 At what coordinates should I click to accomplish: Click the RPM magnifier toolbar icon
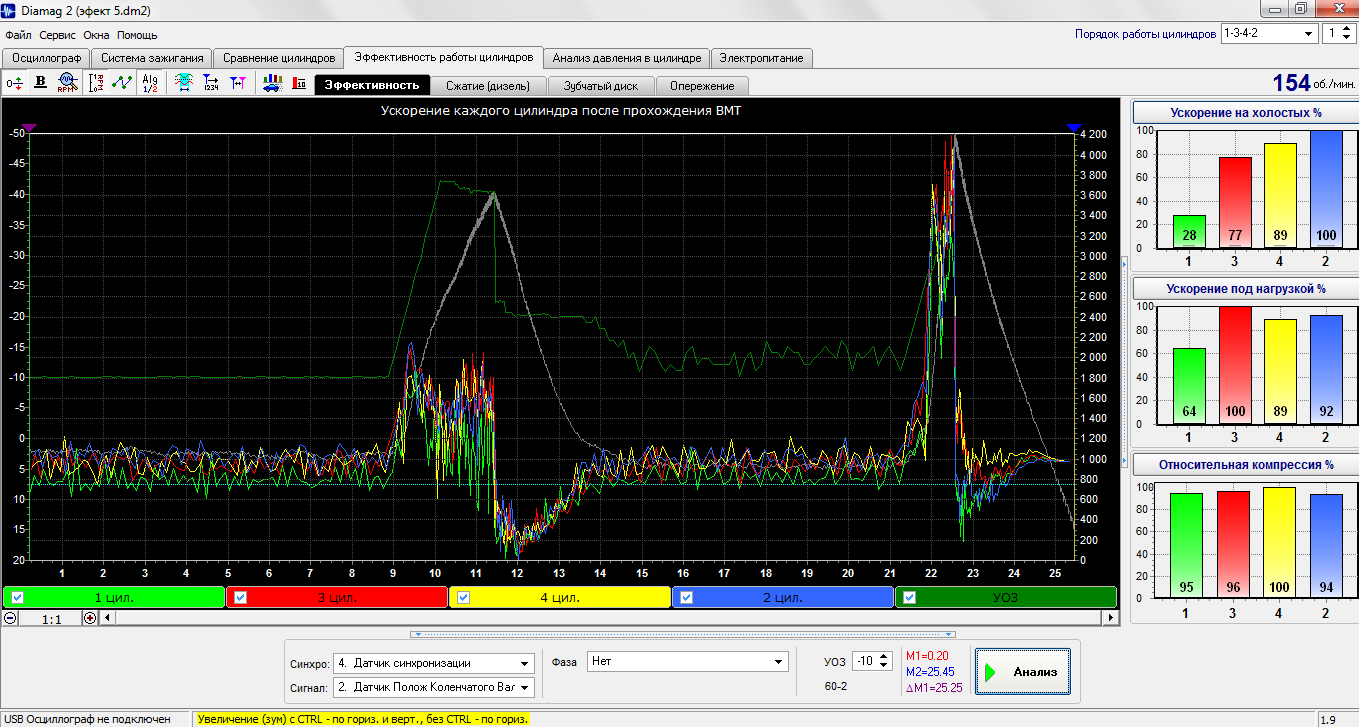[67, 83]
